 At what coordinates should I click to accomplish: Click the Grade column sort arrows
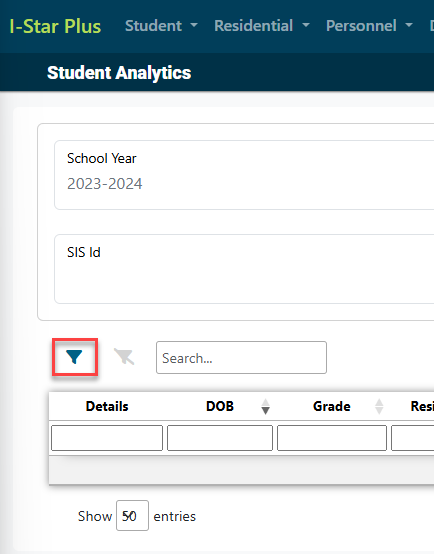379,406
